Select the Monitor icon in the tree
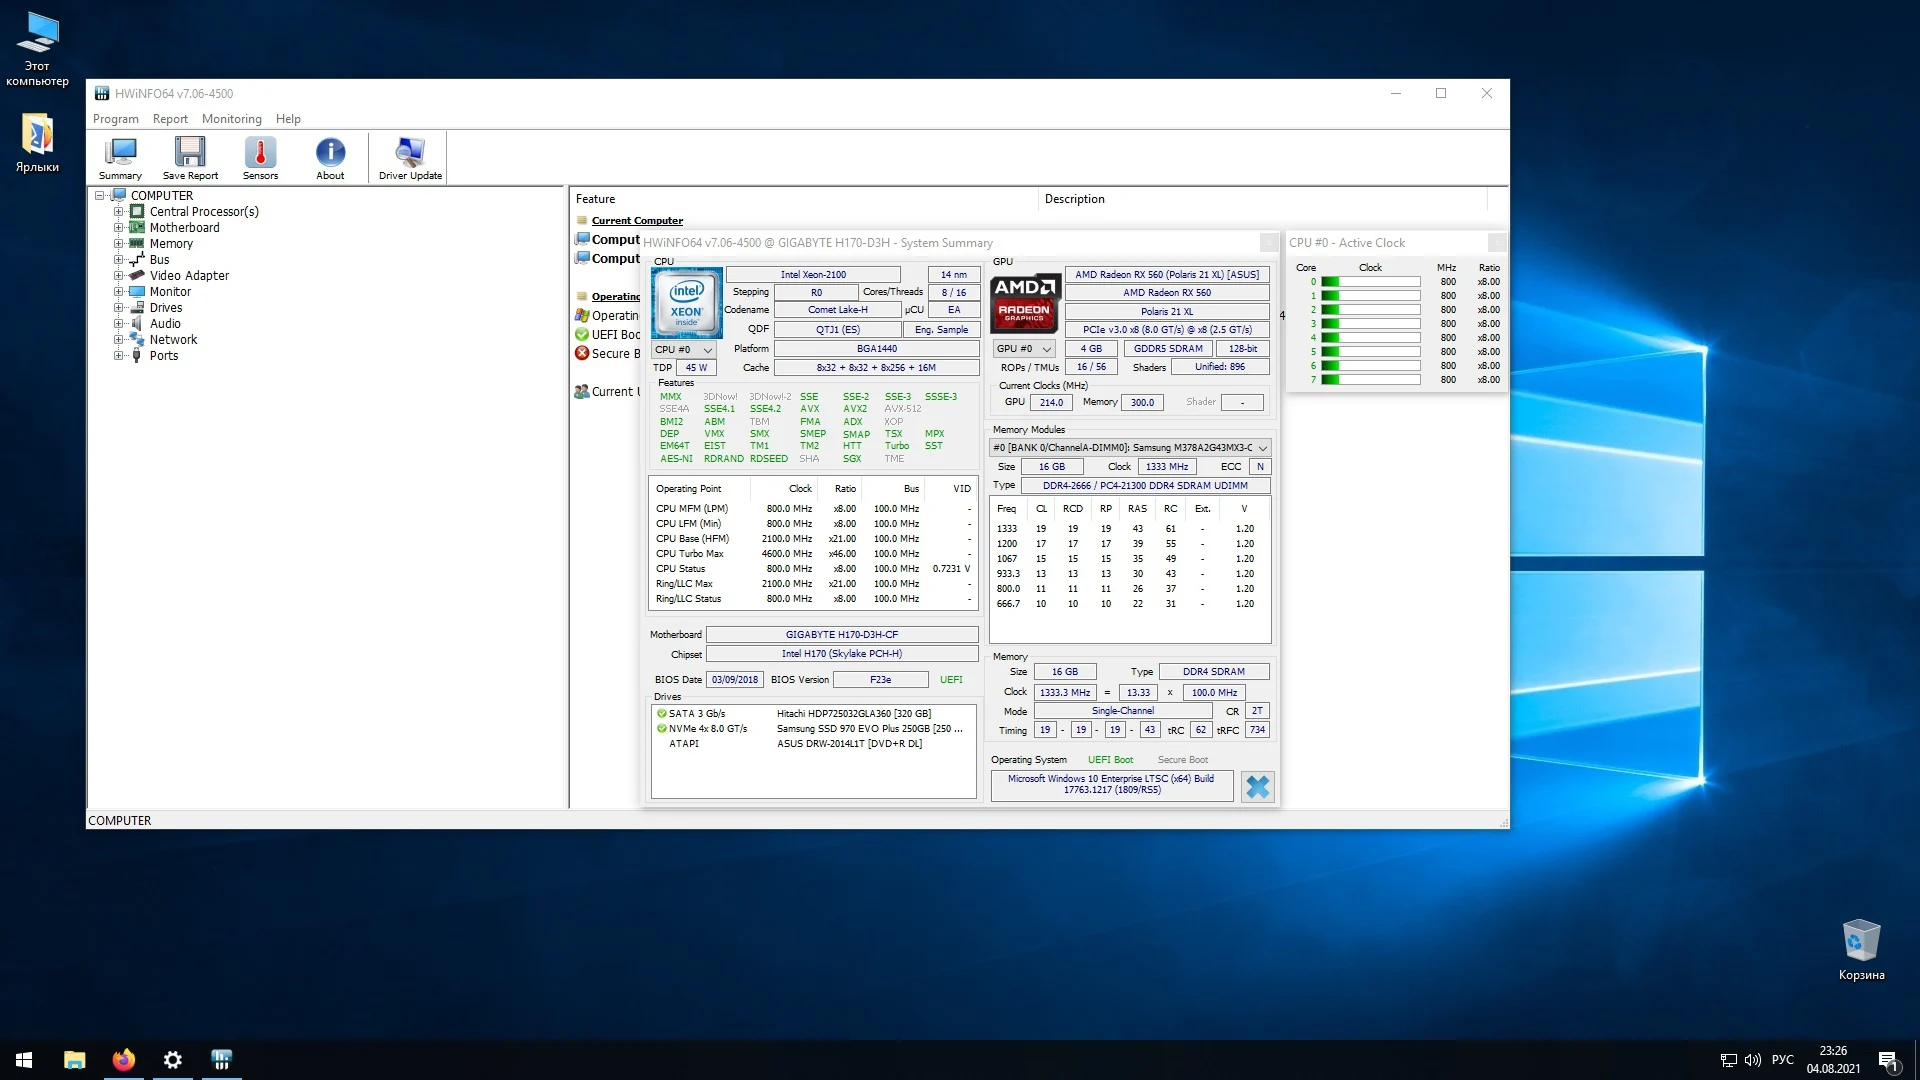This screenshot has height=1080, width=1920. tap(137, 292)
